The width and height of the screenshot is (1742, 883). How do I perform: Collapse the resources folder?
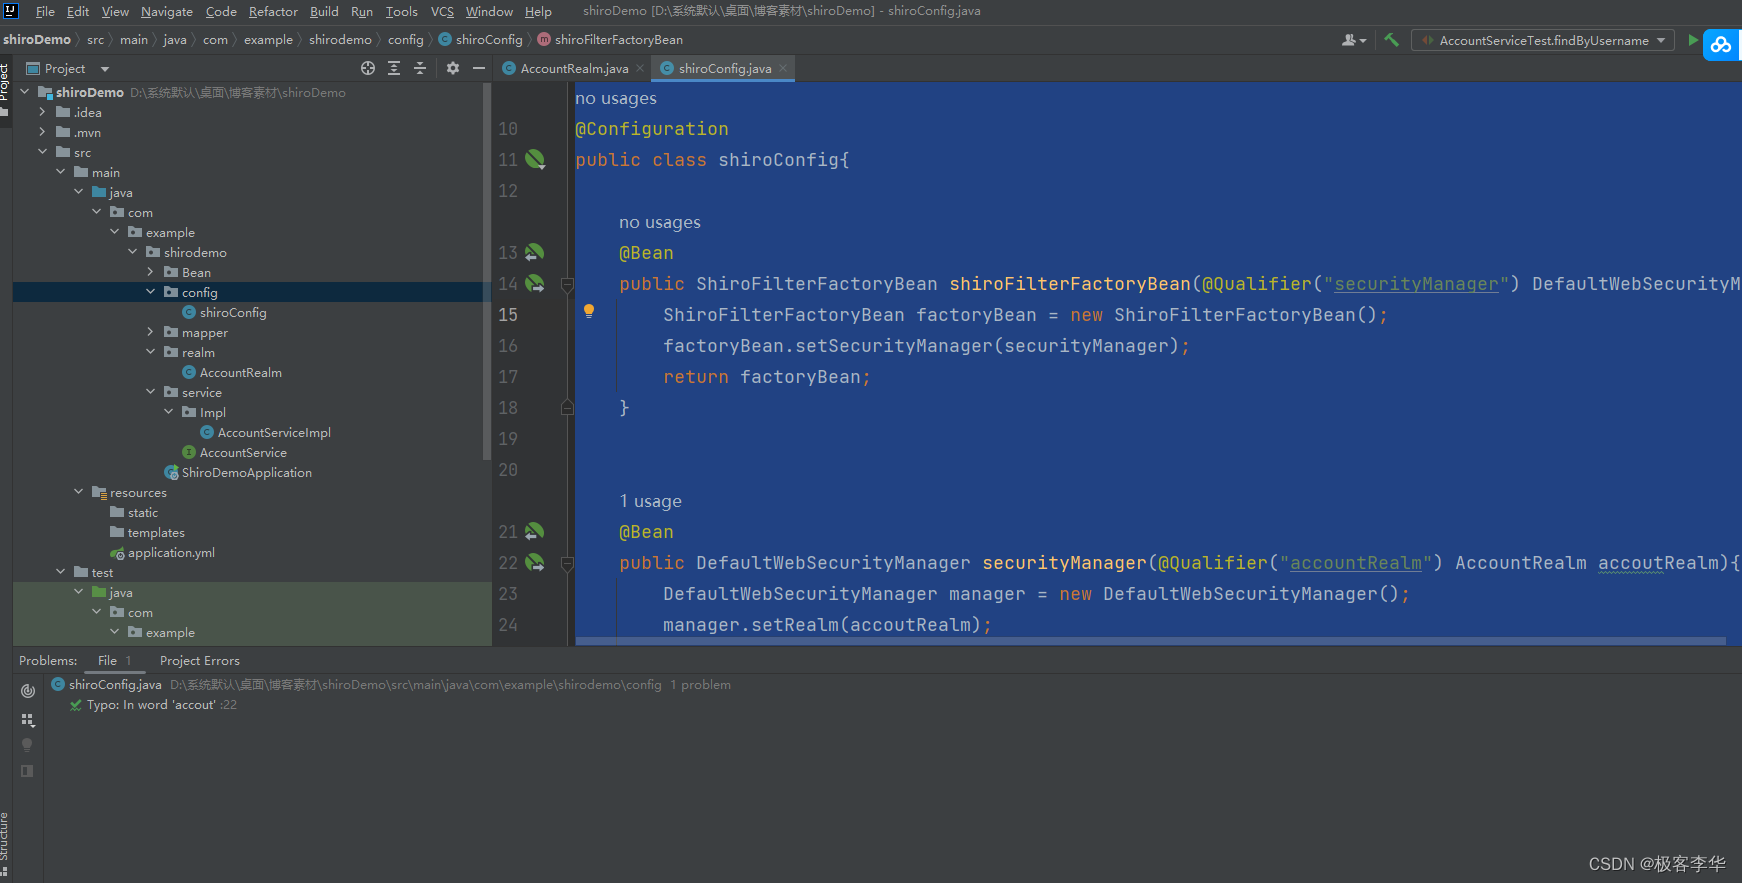[x=78, y=492]
